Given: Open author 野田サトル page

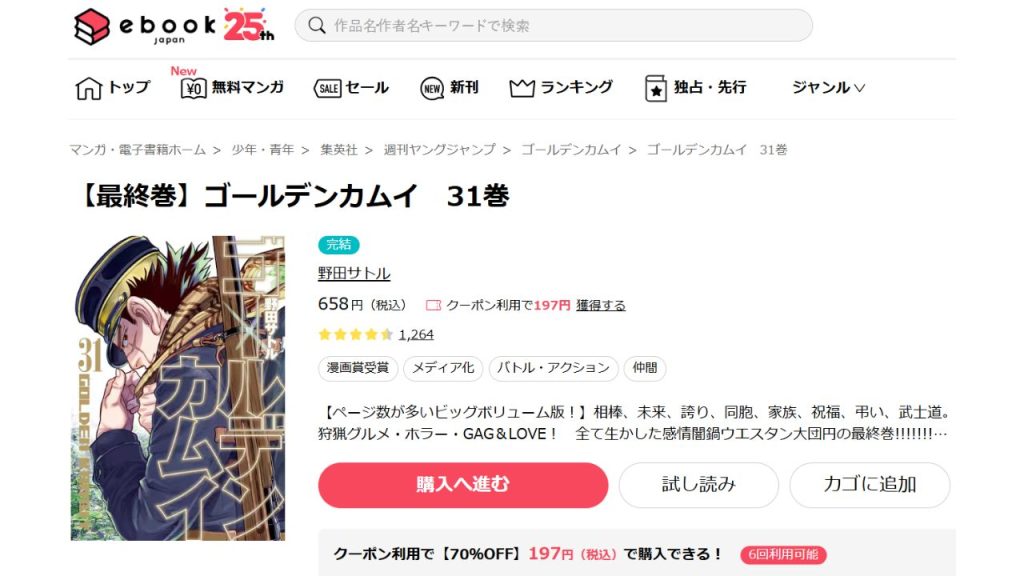Looking at the screenshot, I should (x=354, y=273).
